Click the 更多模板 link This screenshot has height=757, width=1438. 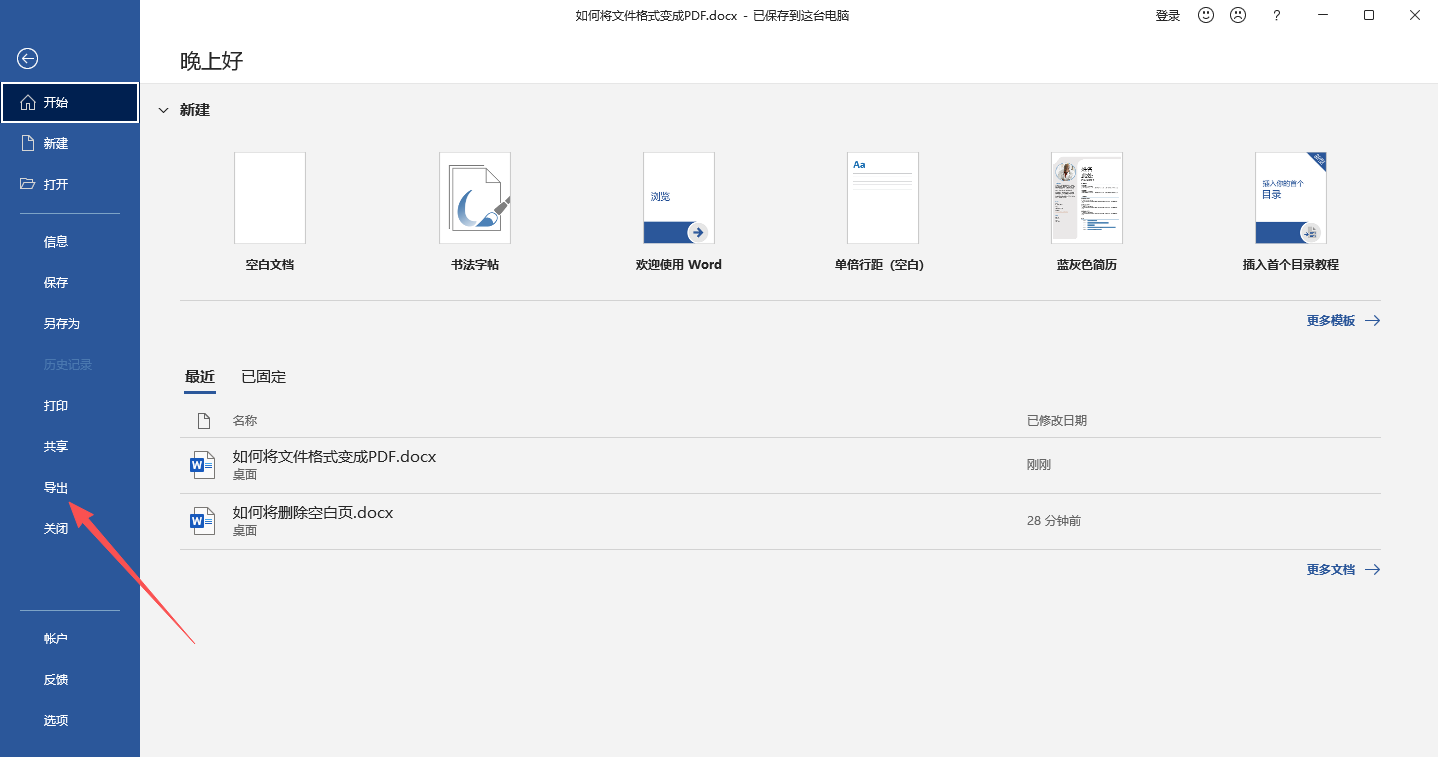coord(1331,321)
